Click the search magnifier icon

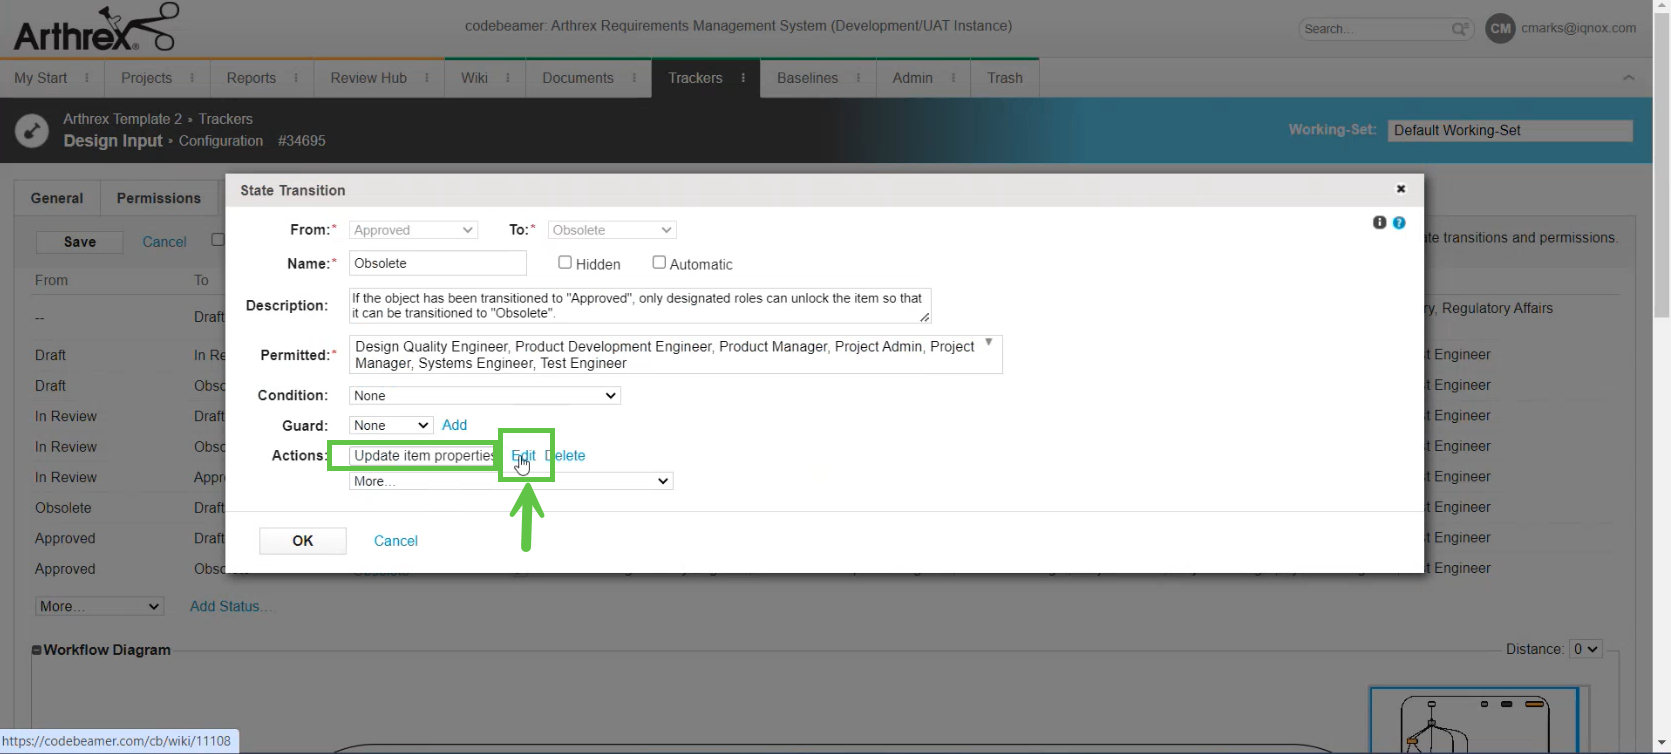click(x=1460, y=29)
